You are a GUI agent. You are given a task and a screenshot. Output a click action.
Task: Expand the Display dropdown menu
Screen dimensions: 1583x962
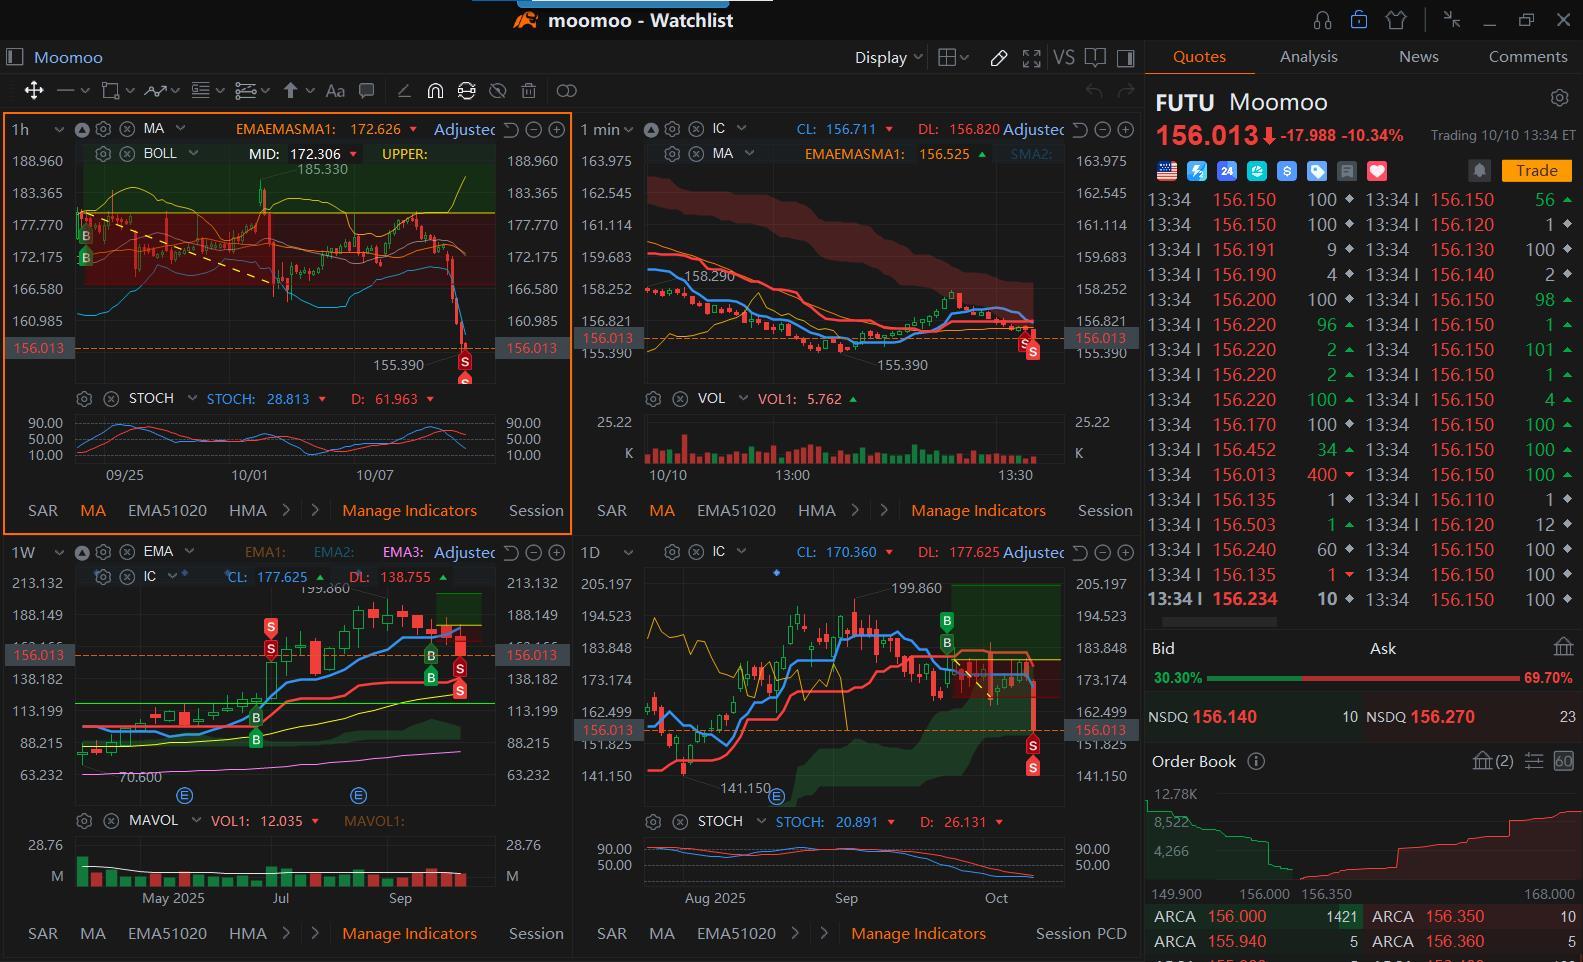tap(888, 58)
